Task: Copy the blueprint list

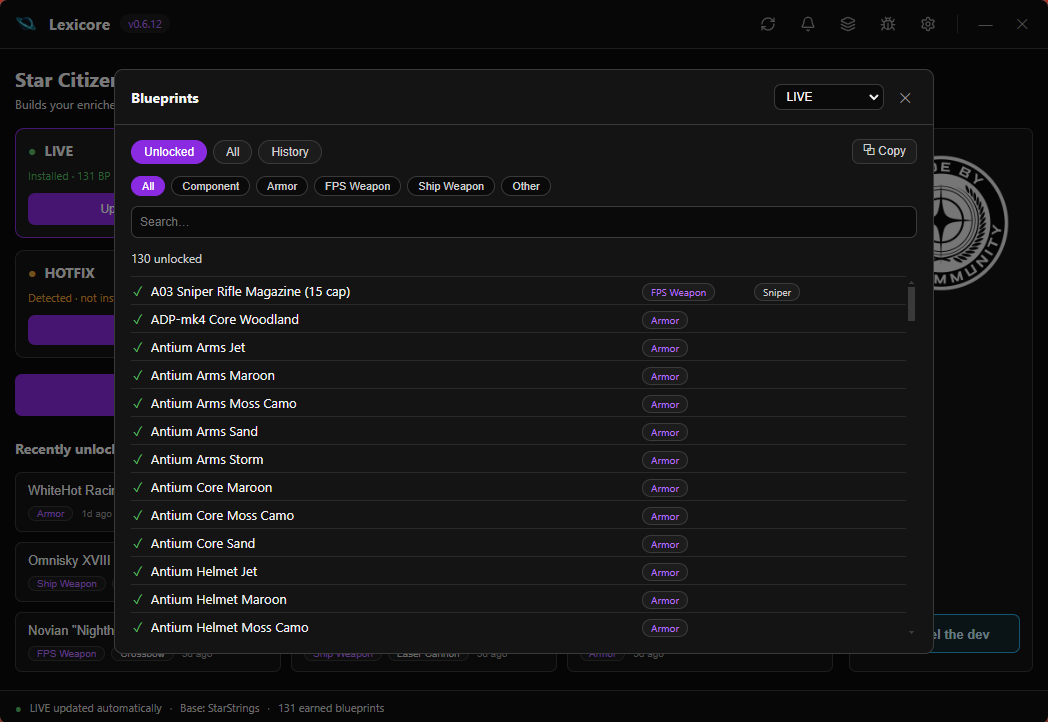Action: 884,151
